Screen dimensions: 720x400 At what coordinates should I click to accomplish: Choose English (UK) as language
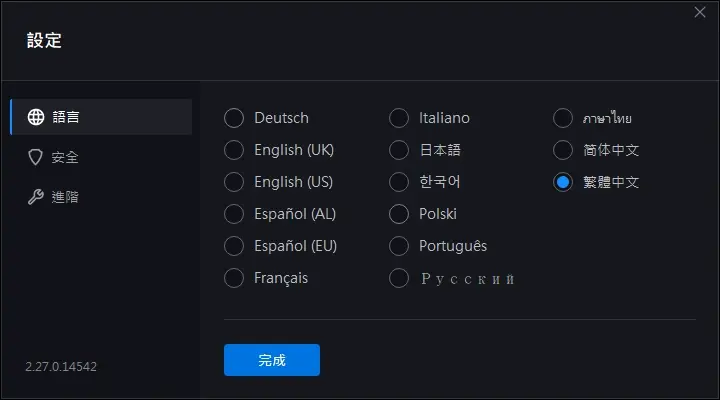coord(234,150)
